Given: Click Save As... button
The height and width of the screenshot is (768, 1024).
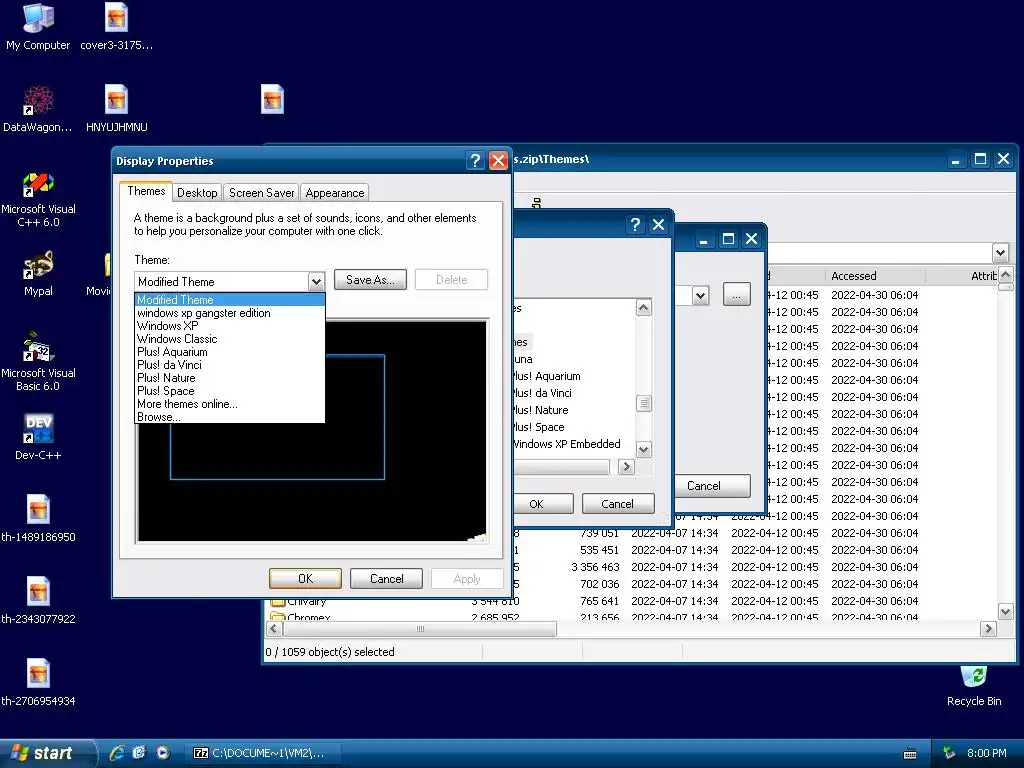Looking at the screenshot, I should tap(370, 280).
